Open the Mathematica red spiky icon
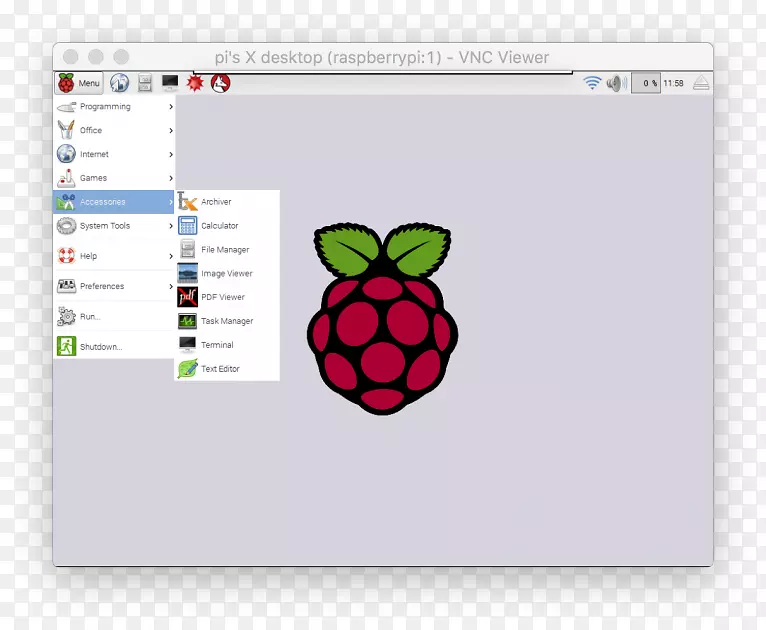The height and width of the screenshot is (630, 766). pyautogui.click(x=195, y=83)
